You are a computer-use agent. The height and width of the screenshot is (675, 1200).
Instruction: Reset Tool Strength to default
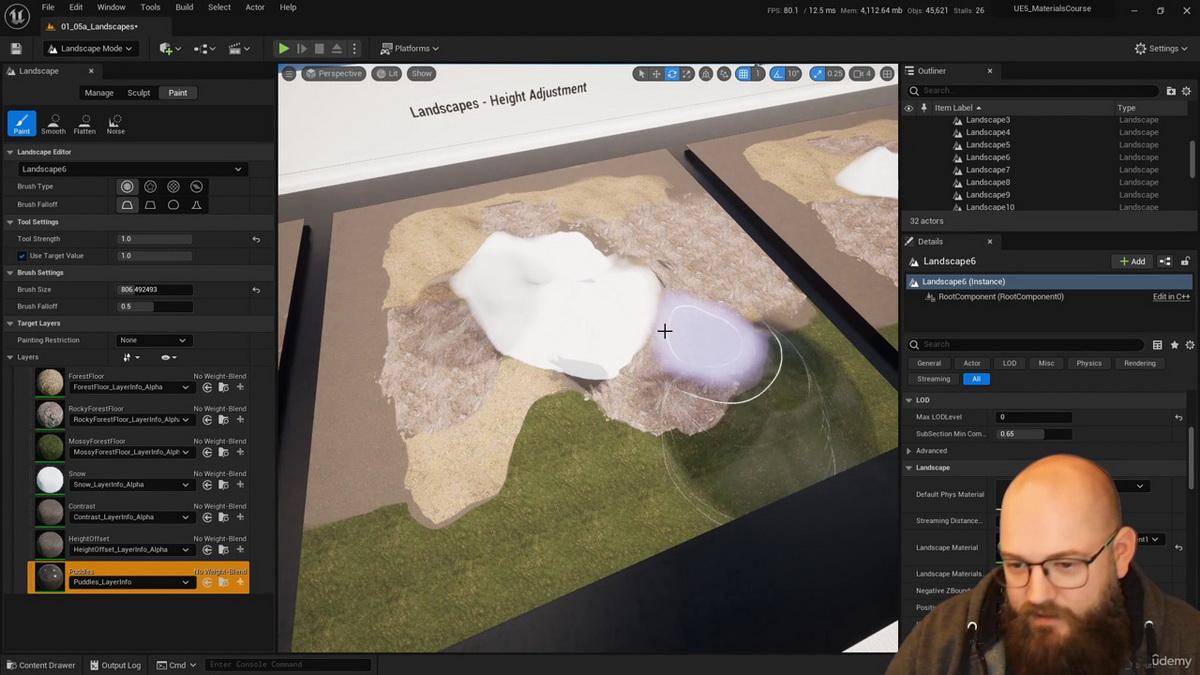(256, 239)
